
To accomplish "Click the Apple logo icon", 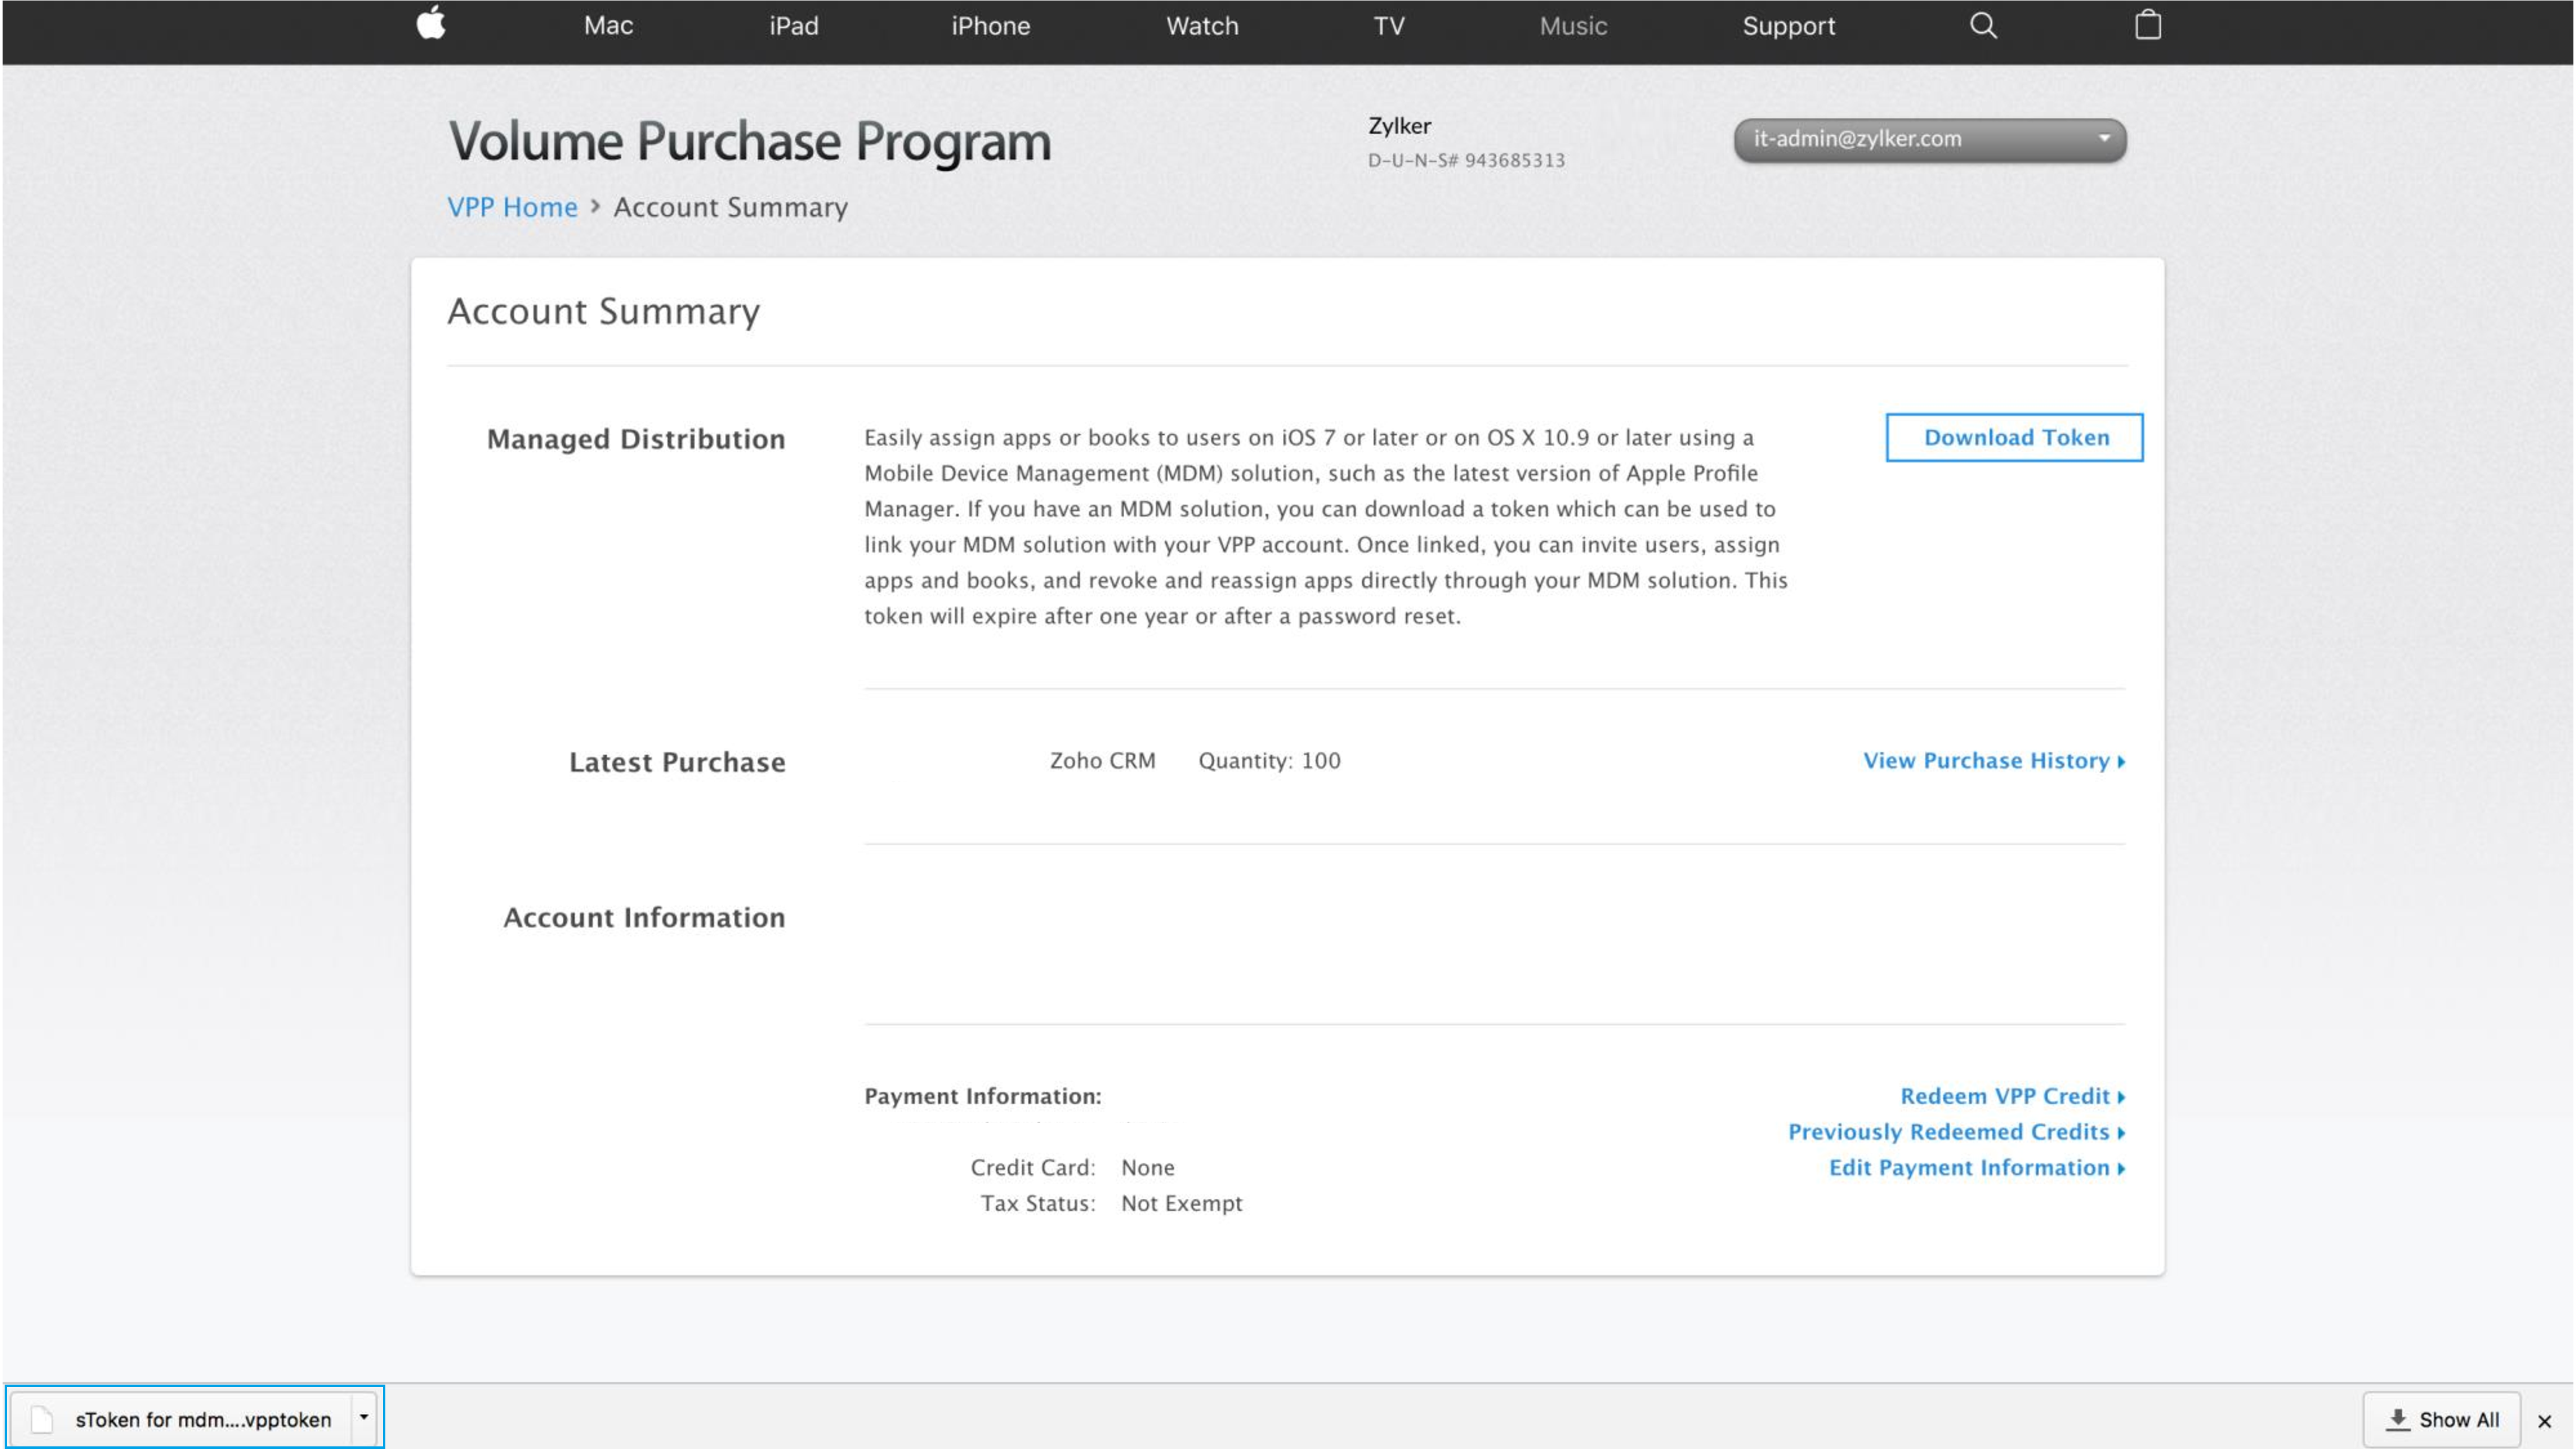I will point(431,23).
